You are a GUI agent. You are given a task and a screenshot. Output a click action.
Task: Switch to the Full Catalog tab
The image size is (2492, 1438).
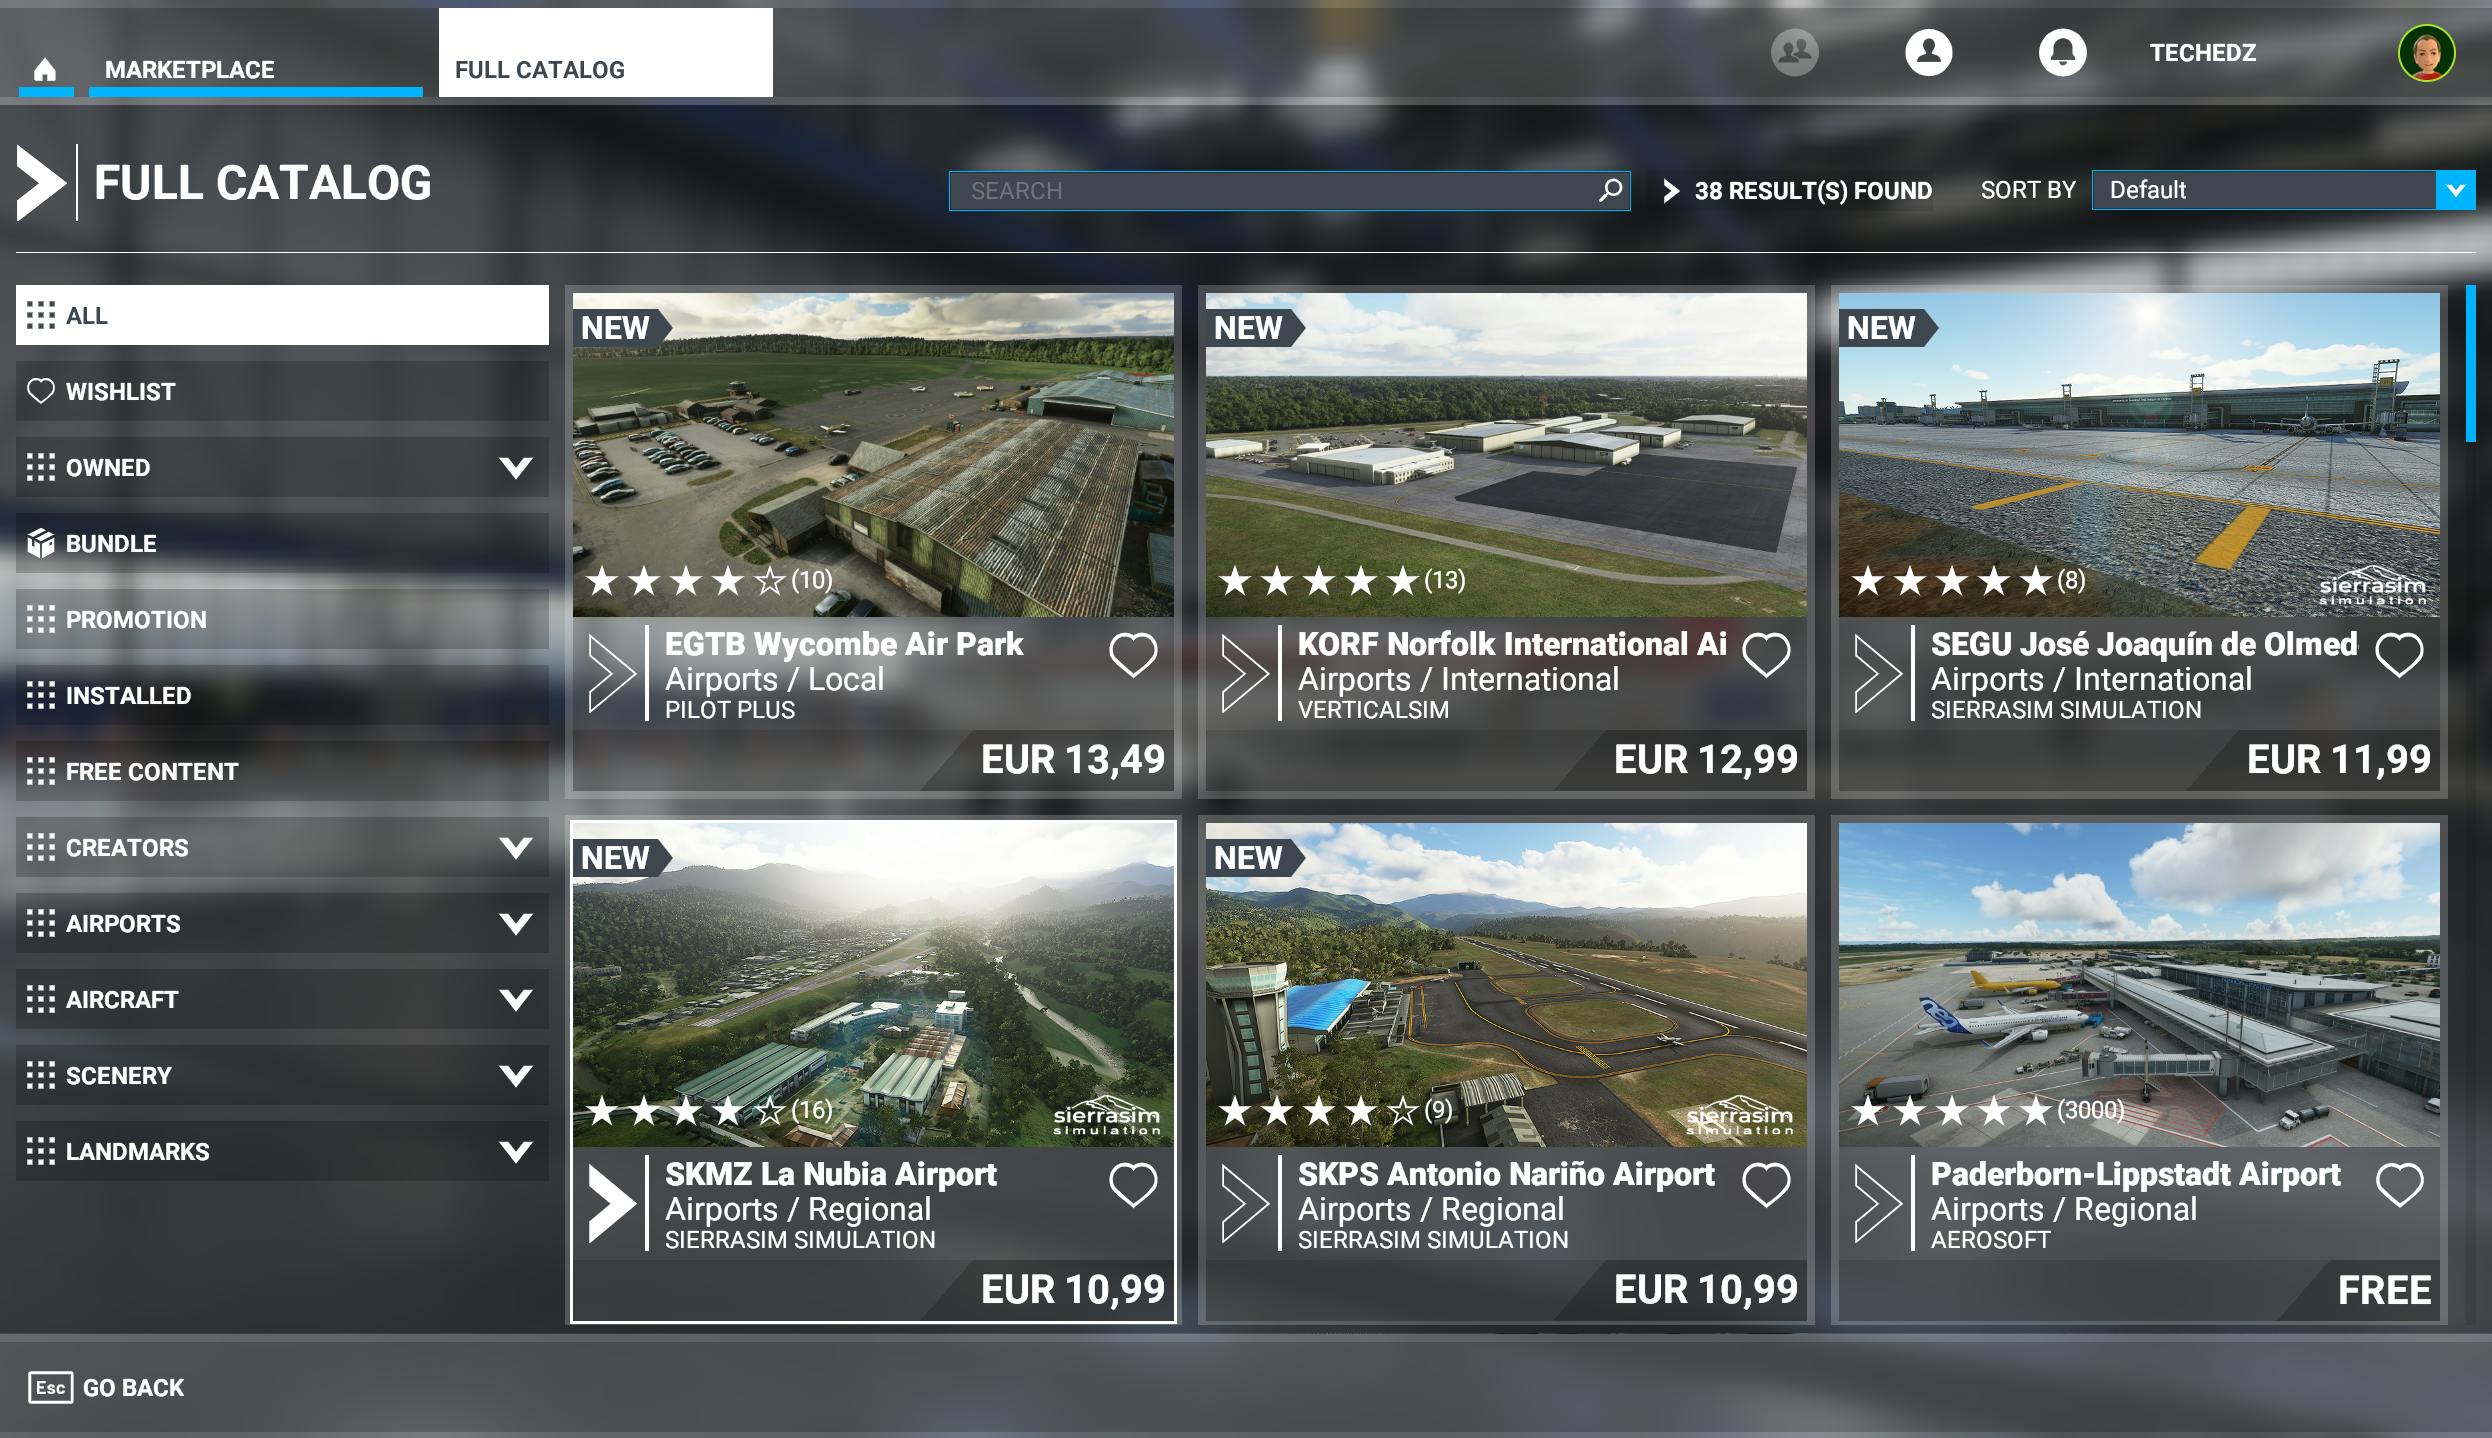[539, 69]
